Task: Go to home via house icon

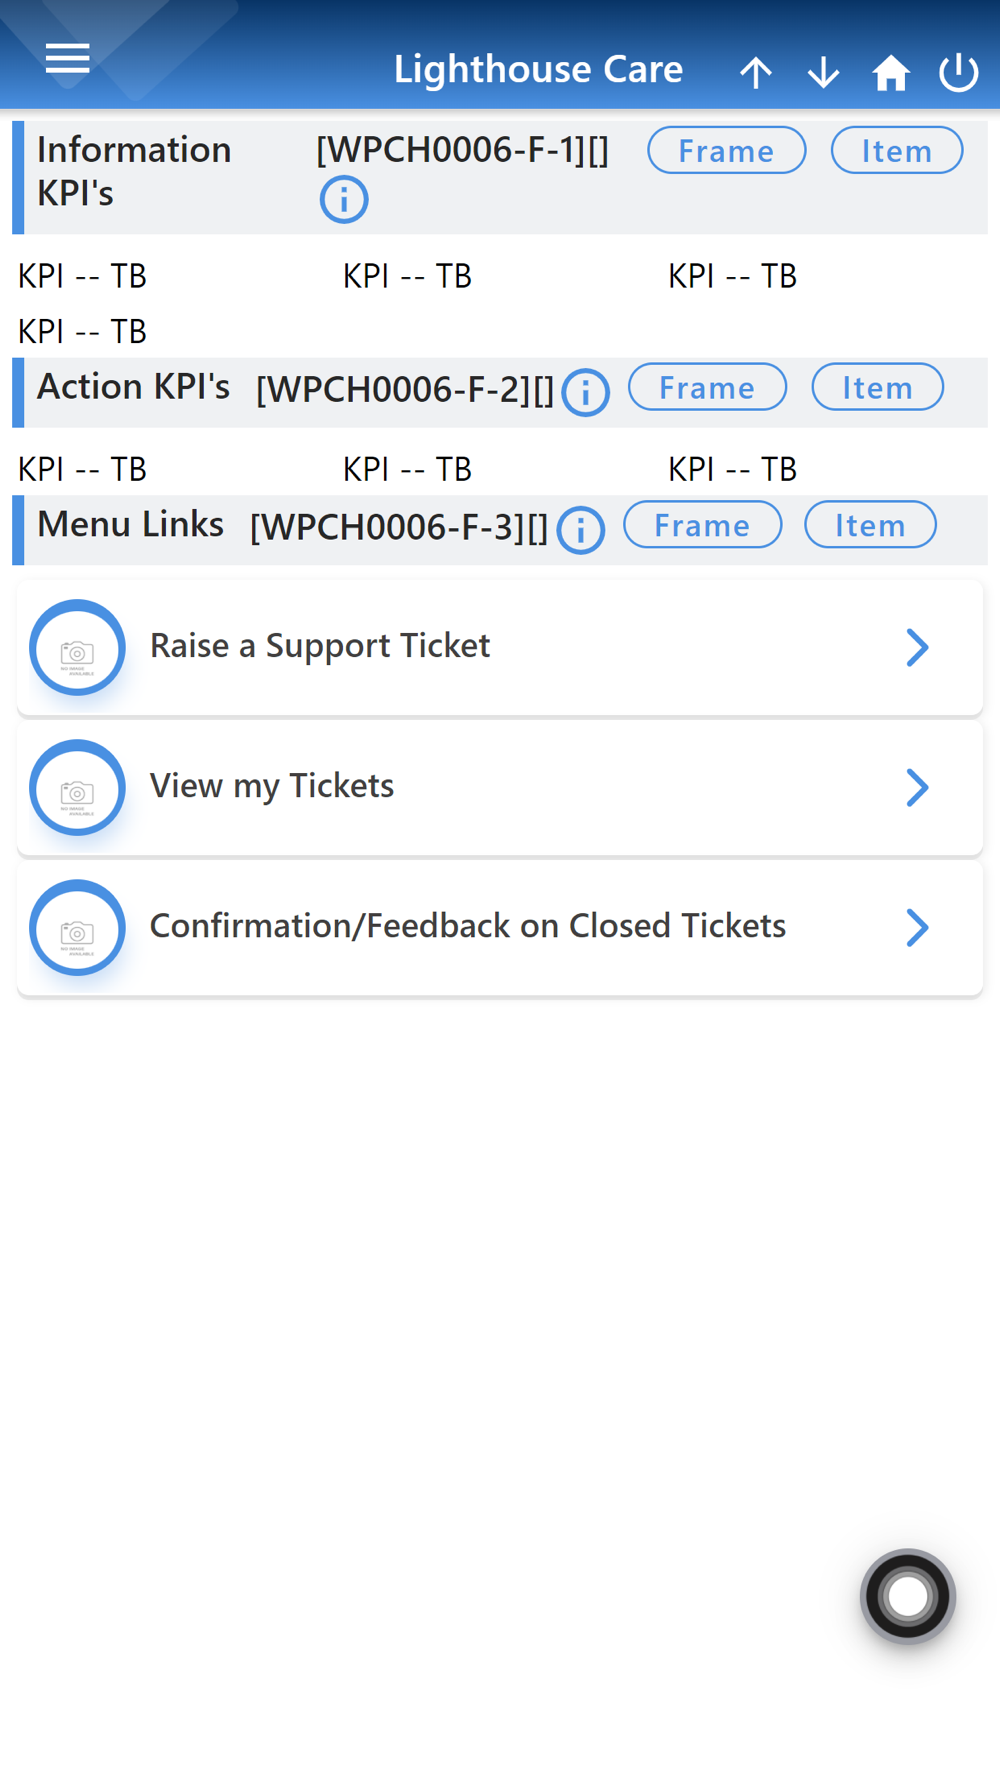Action: pos(890,72)
